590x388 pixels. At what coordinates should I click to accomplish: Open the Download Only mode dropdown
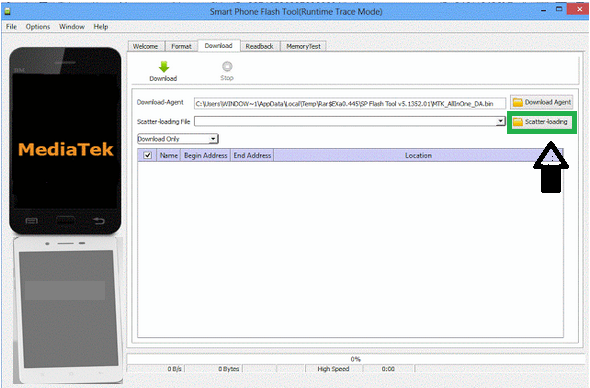pyautogui.click(x=178, y=139)
